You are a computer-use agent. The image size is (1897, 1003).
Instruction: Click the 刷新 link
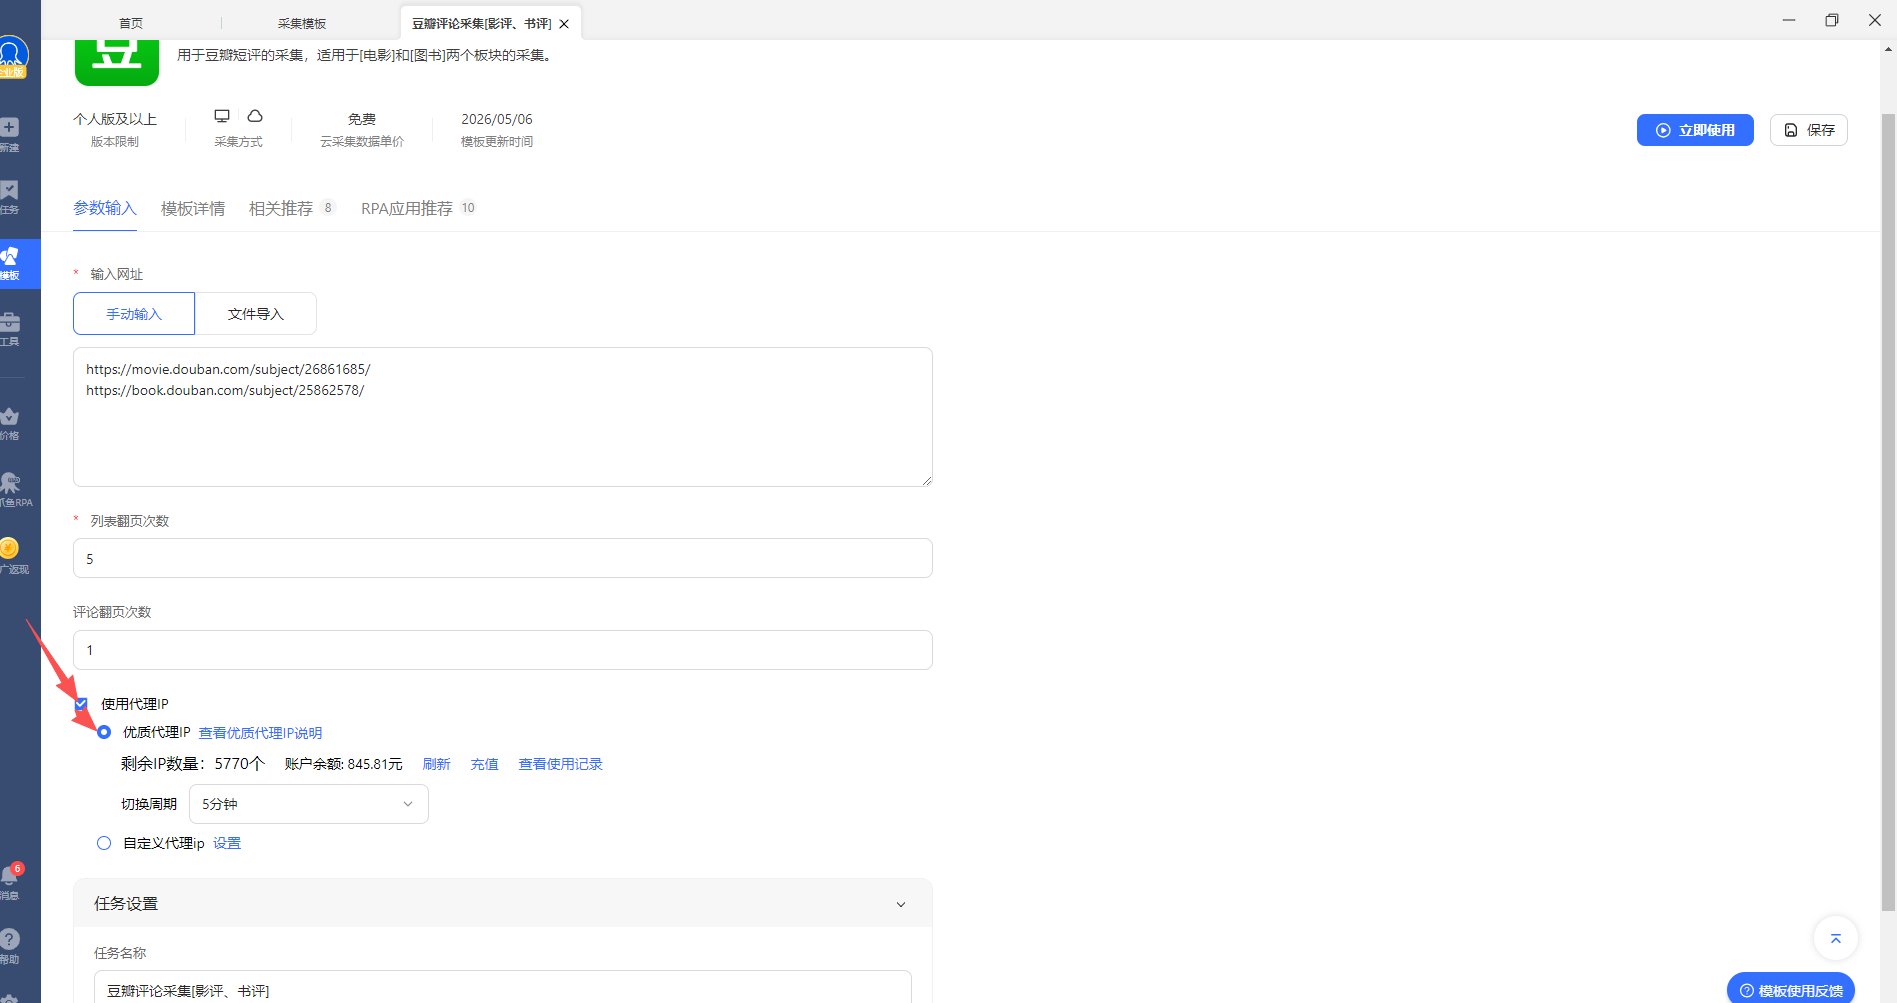pos(437,764)
